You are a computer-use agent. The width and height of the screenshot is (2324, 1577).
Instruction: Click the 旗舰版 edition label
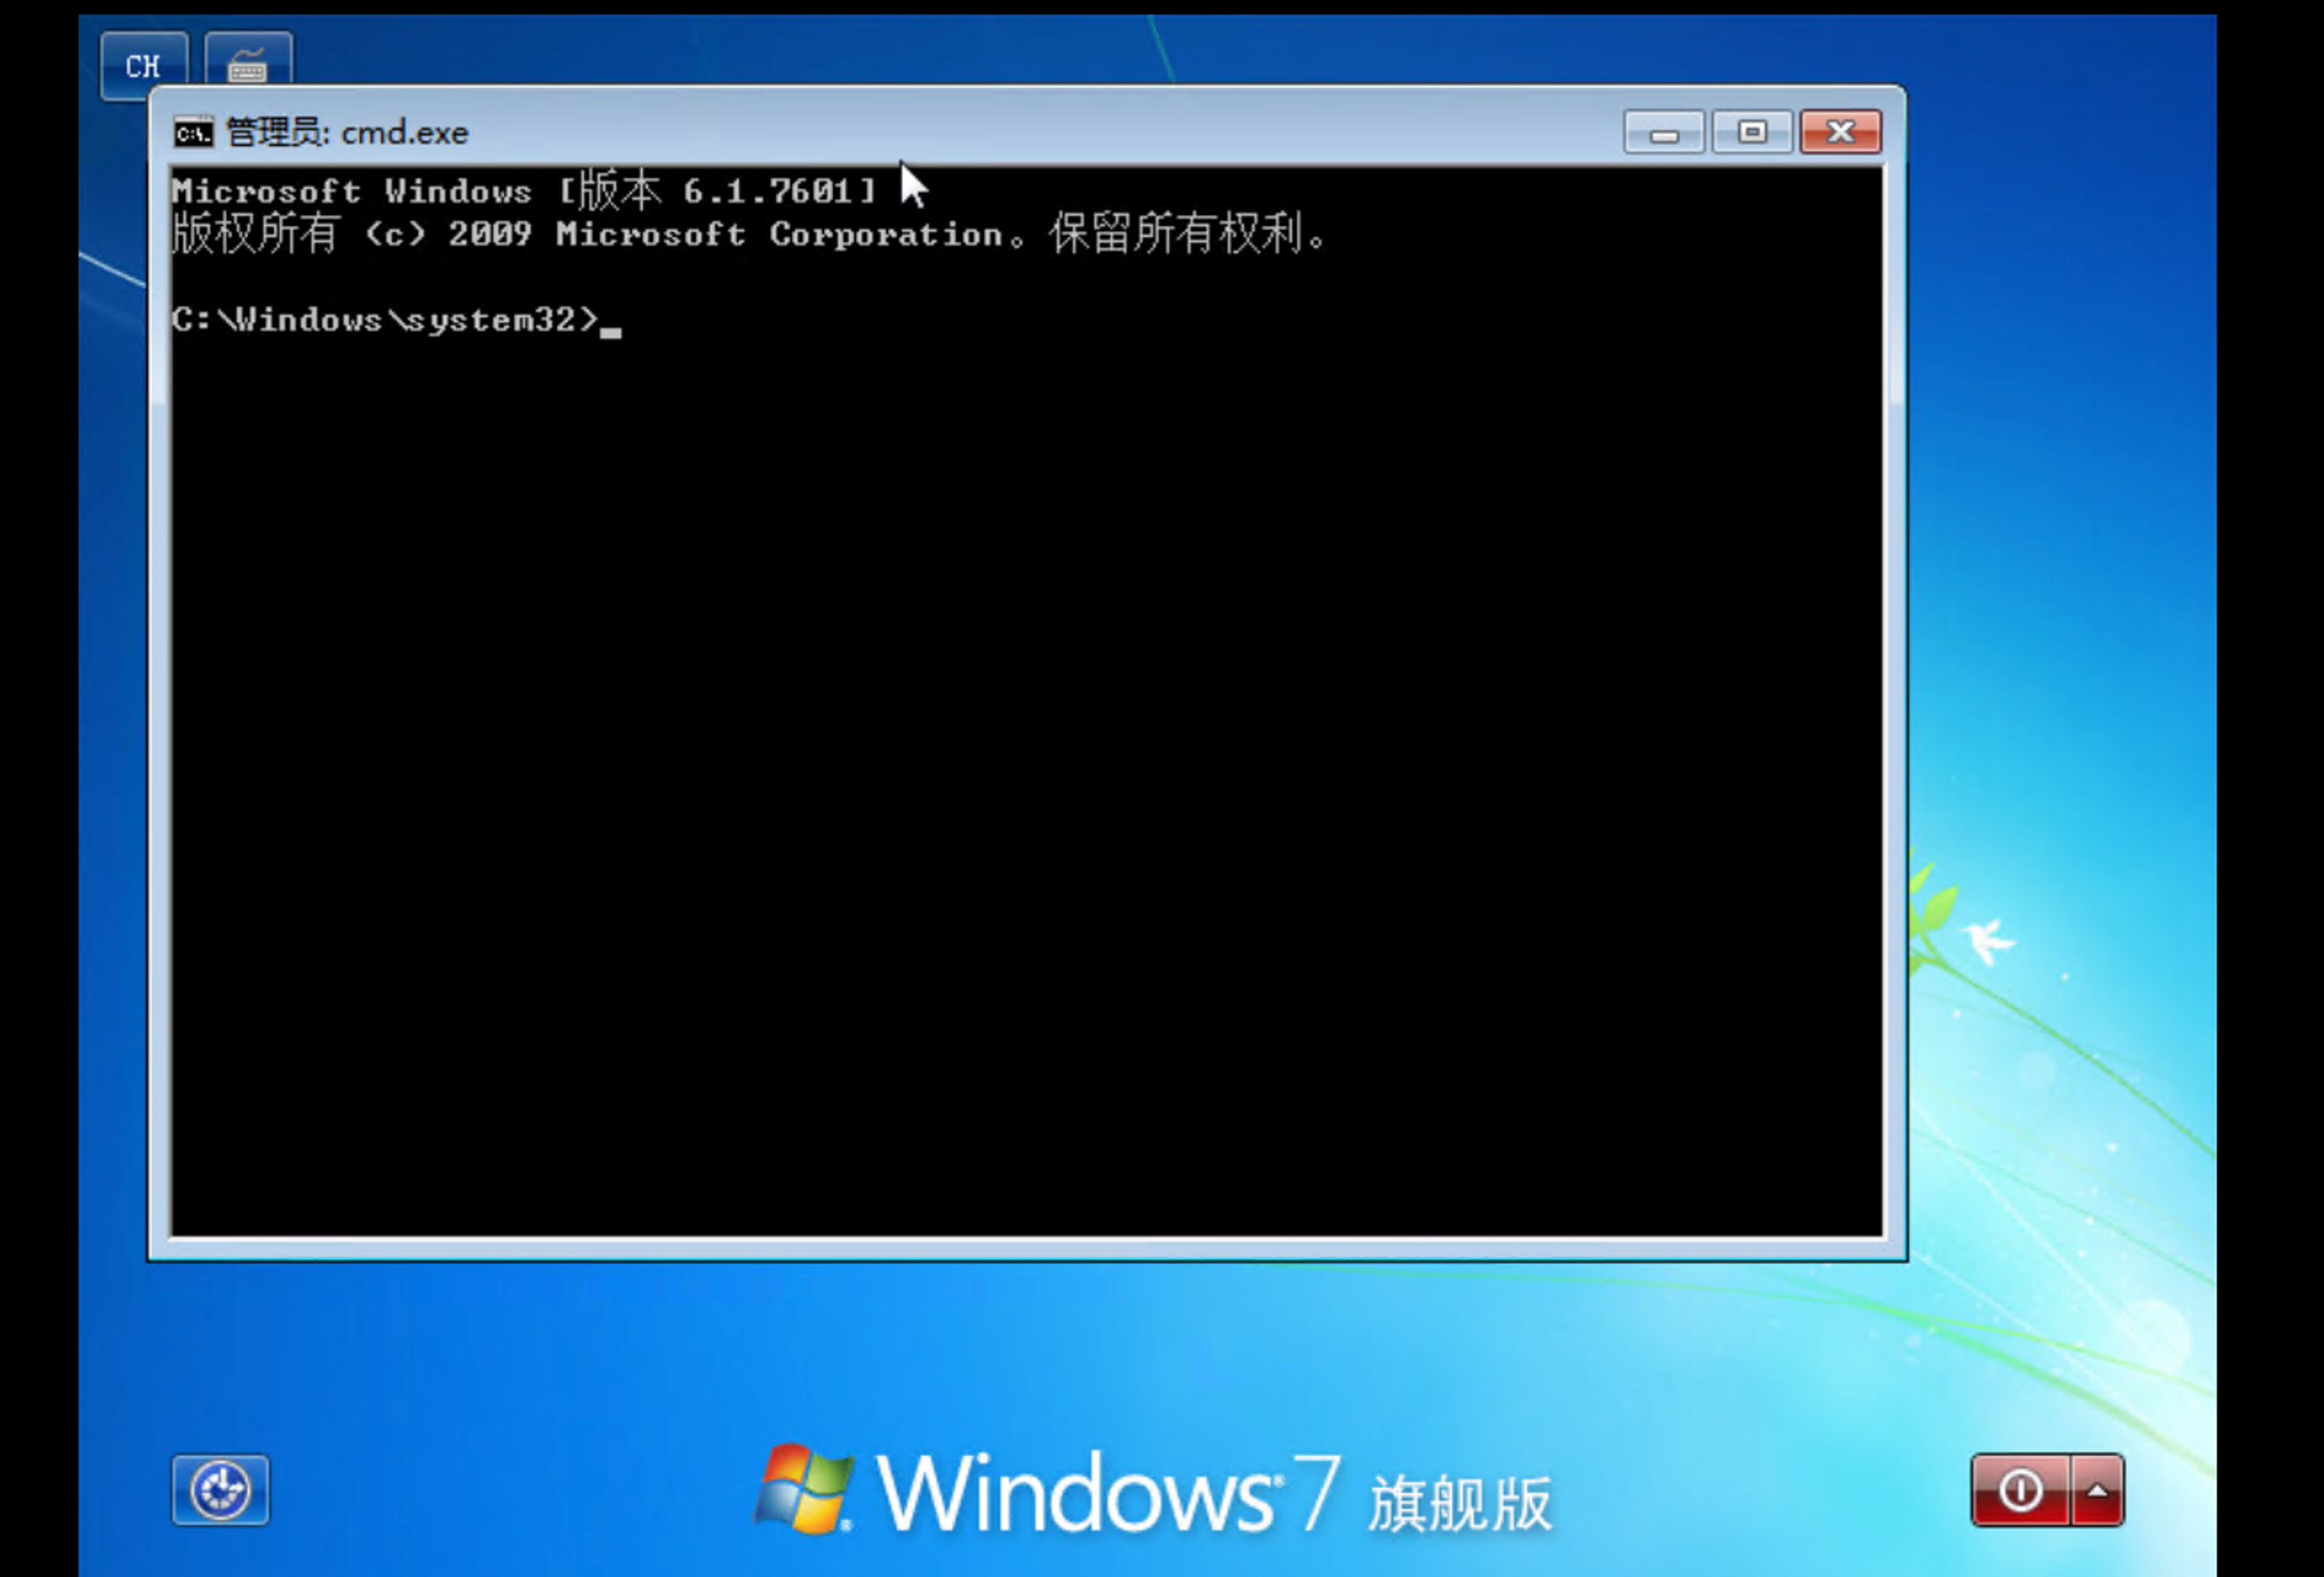click(1460, 1502)
